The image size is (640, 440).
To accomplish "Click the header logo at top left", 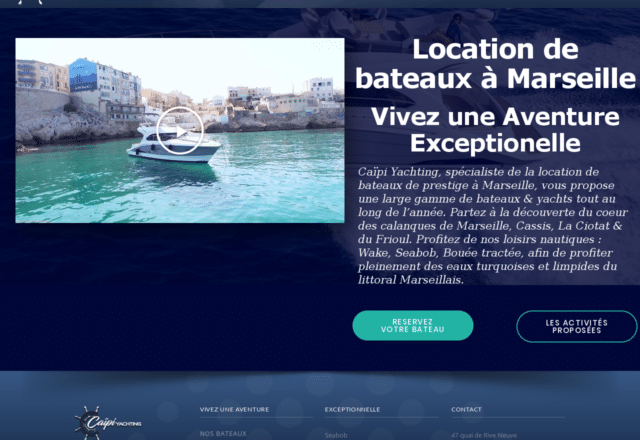I will [31, 2].
